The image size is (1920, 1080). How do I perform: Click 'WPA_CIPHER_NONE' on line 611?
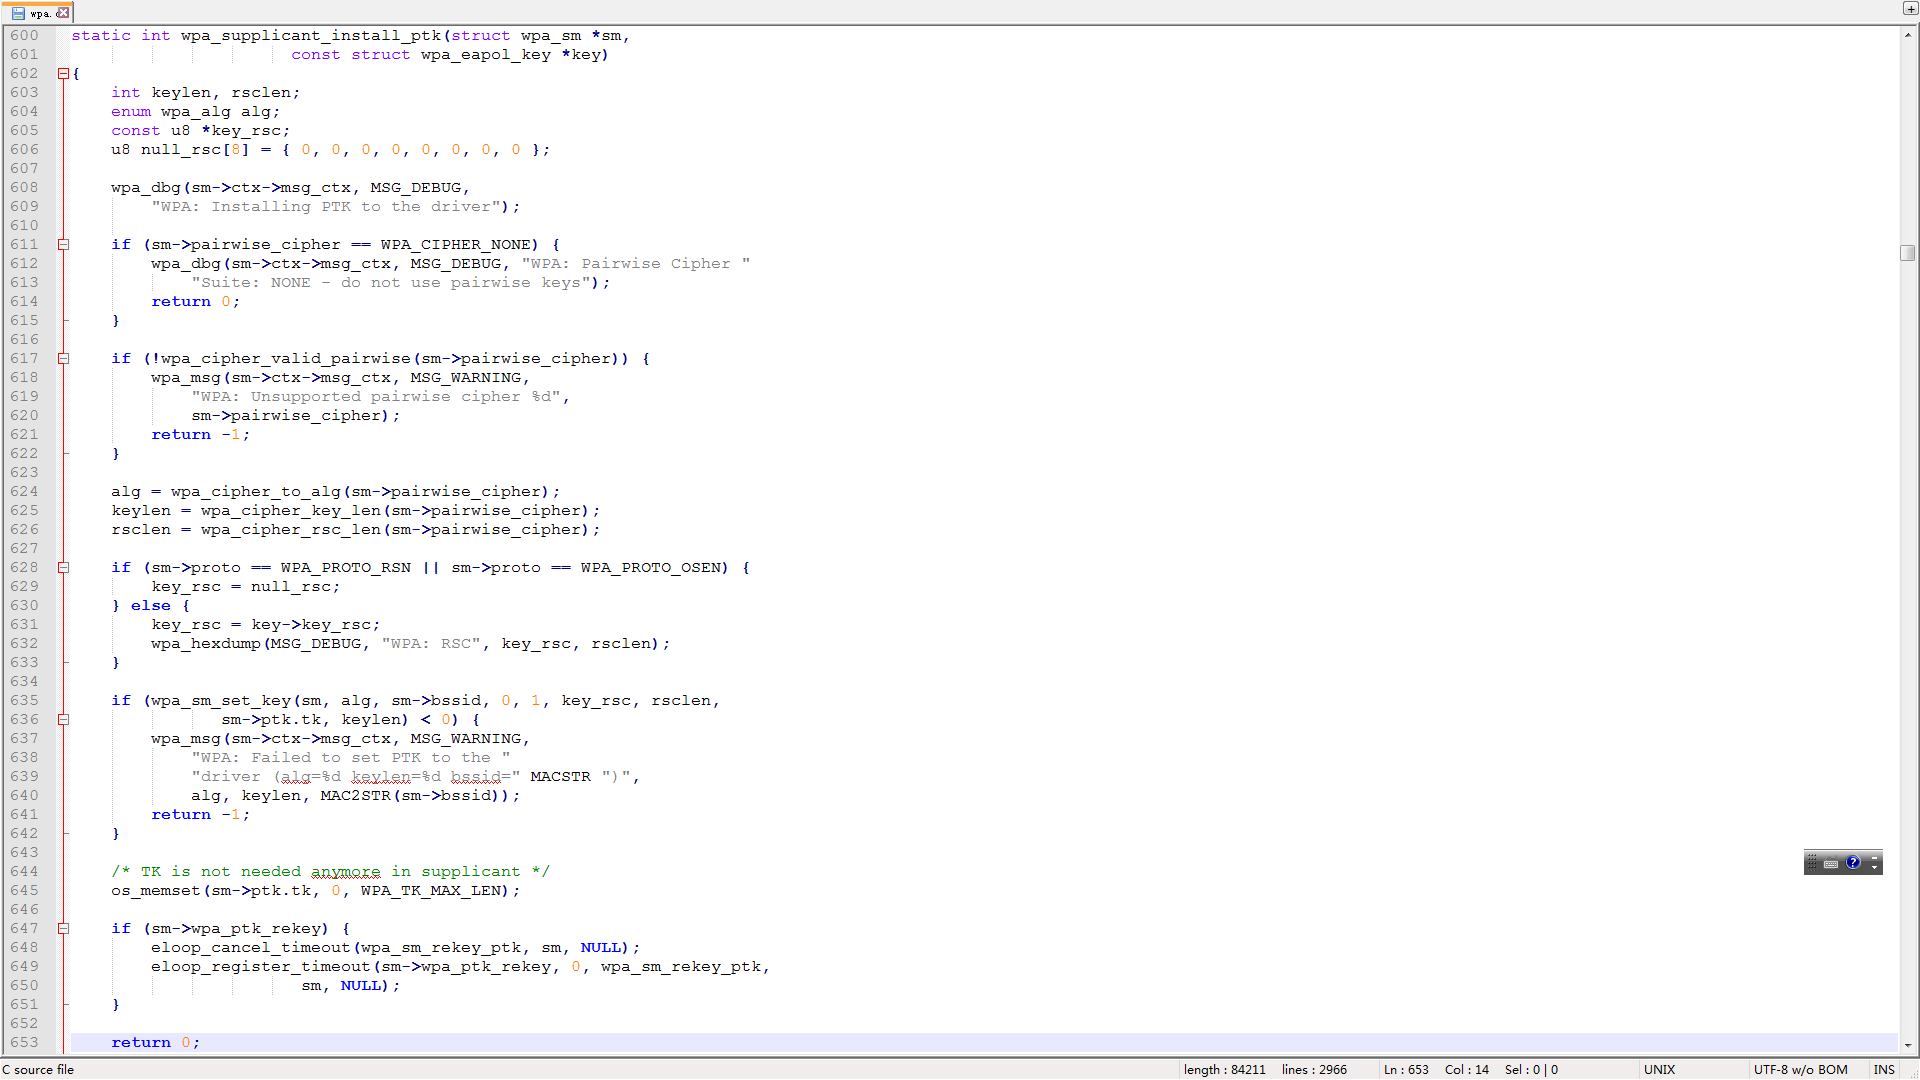455,245
